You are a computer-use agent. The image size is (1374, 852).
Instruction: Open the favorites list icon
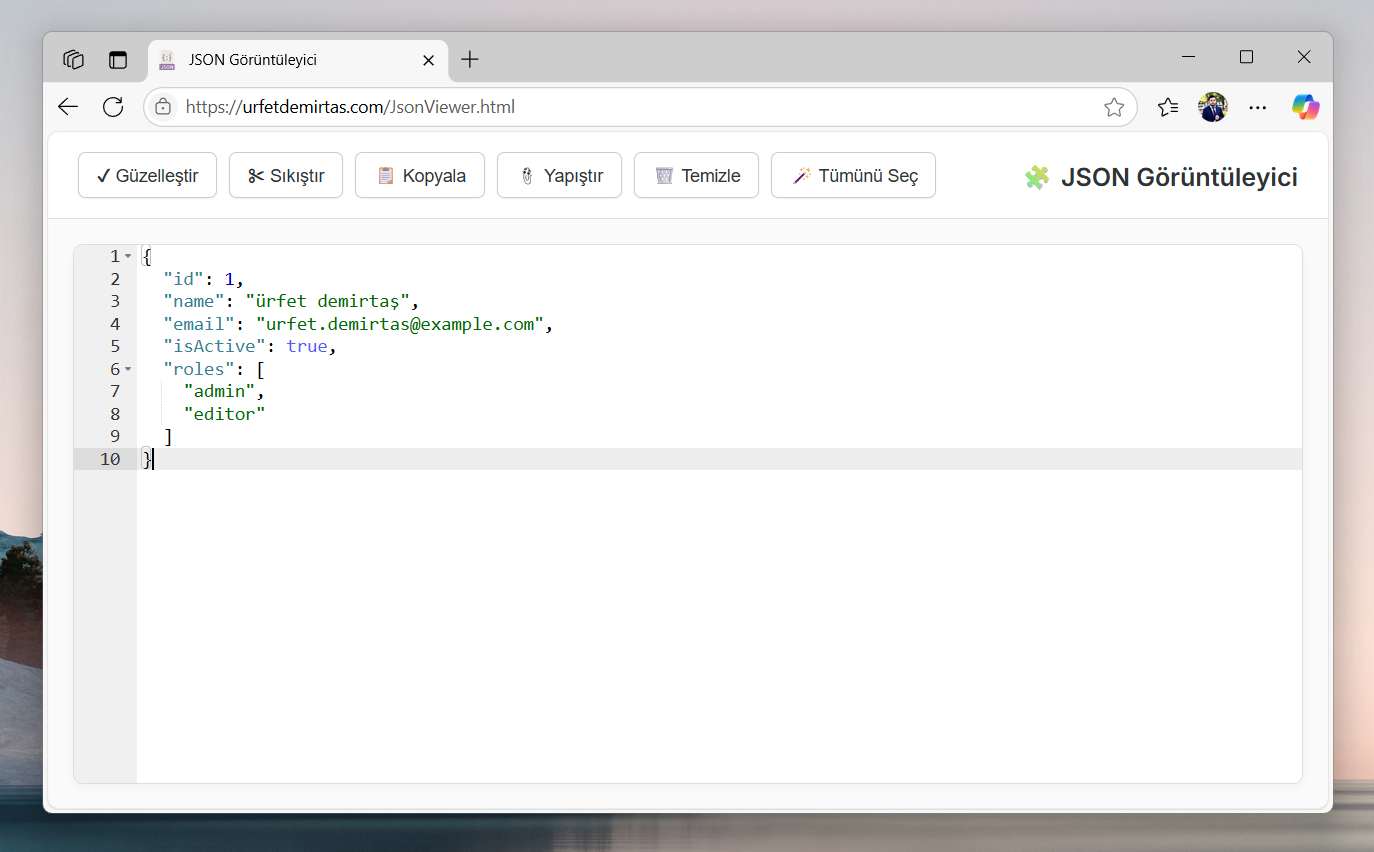(x=1167, y=107)
